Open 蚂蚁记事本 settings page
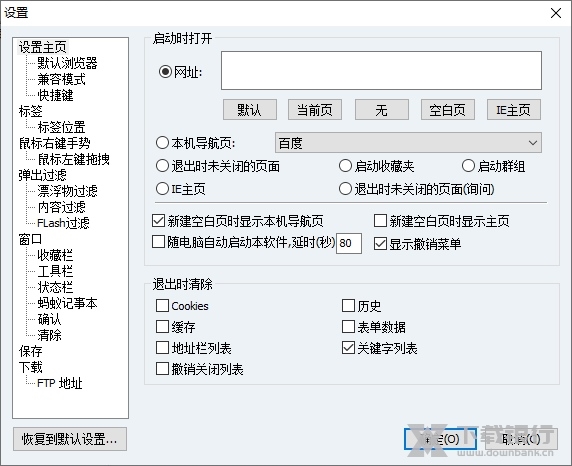Image resolution: width=572 pixels, height=466 pixels. point(67,303)
